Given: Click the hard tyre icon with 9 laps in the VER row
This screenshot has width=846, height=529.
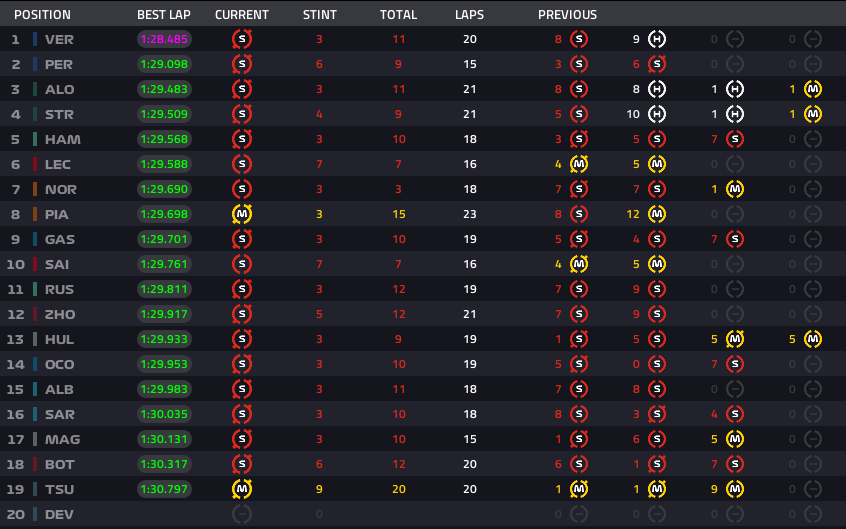Looking at the screenshot, I should [657, 39].
